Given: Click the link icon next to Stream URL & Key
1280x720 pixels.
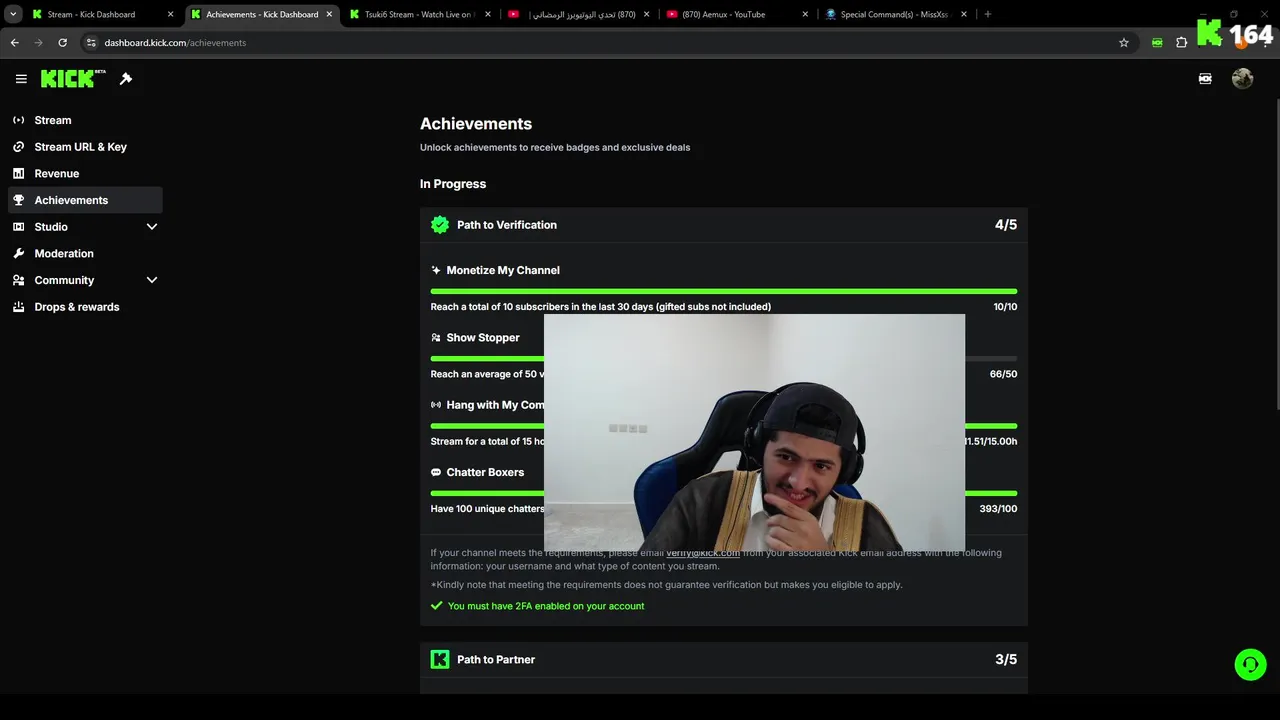Looking at the screenshot, I should coord(18,147).
